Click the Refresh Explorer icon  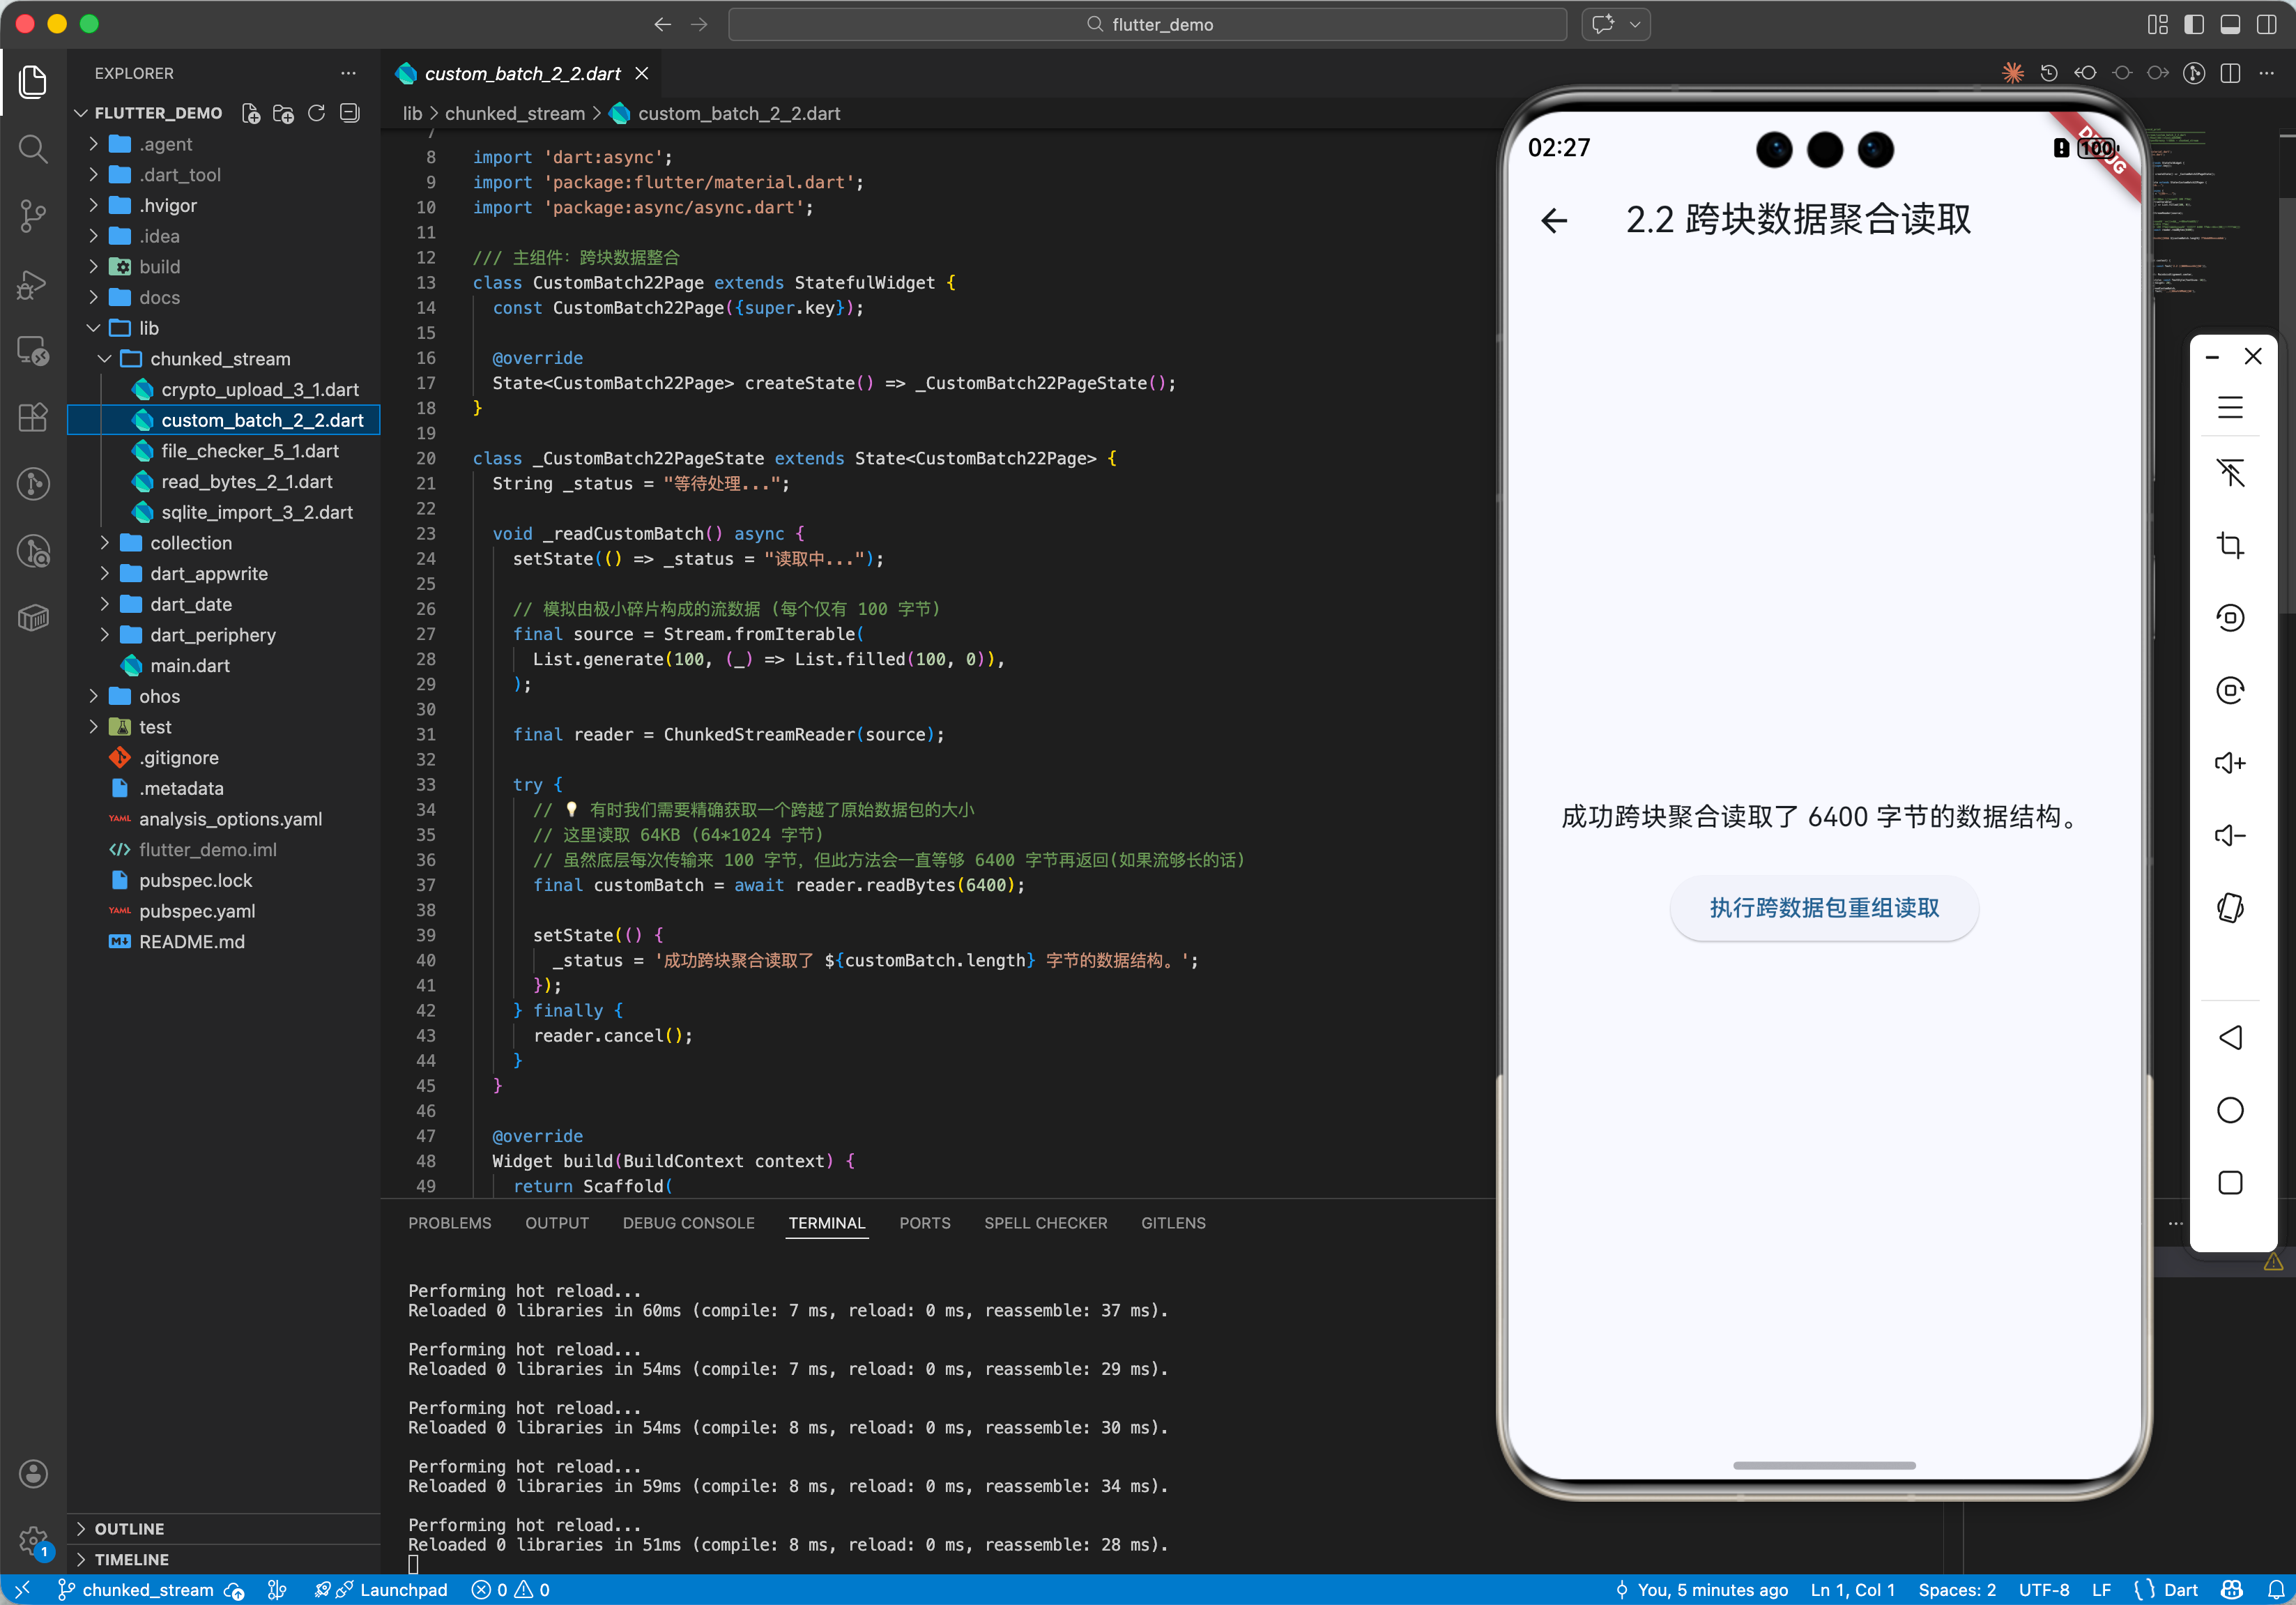[316, 113]
